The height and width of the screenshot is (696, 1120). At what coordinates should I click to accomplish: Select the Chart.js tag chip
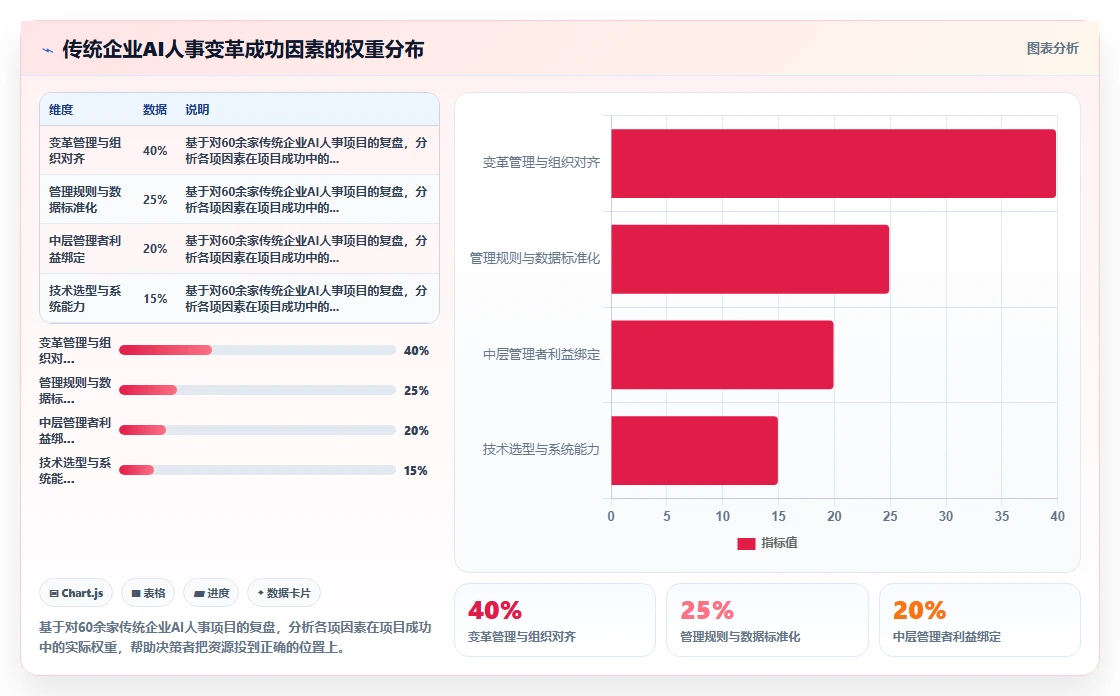[76, 593]
